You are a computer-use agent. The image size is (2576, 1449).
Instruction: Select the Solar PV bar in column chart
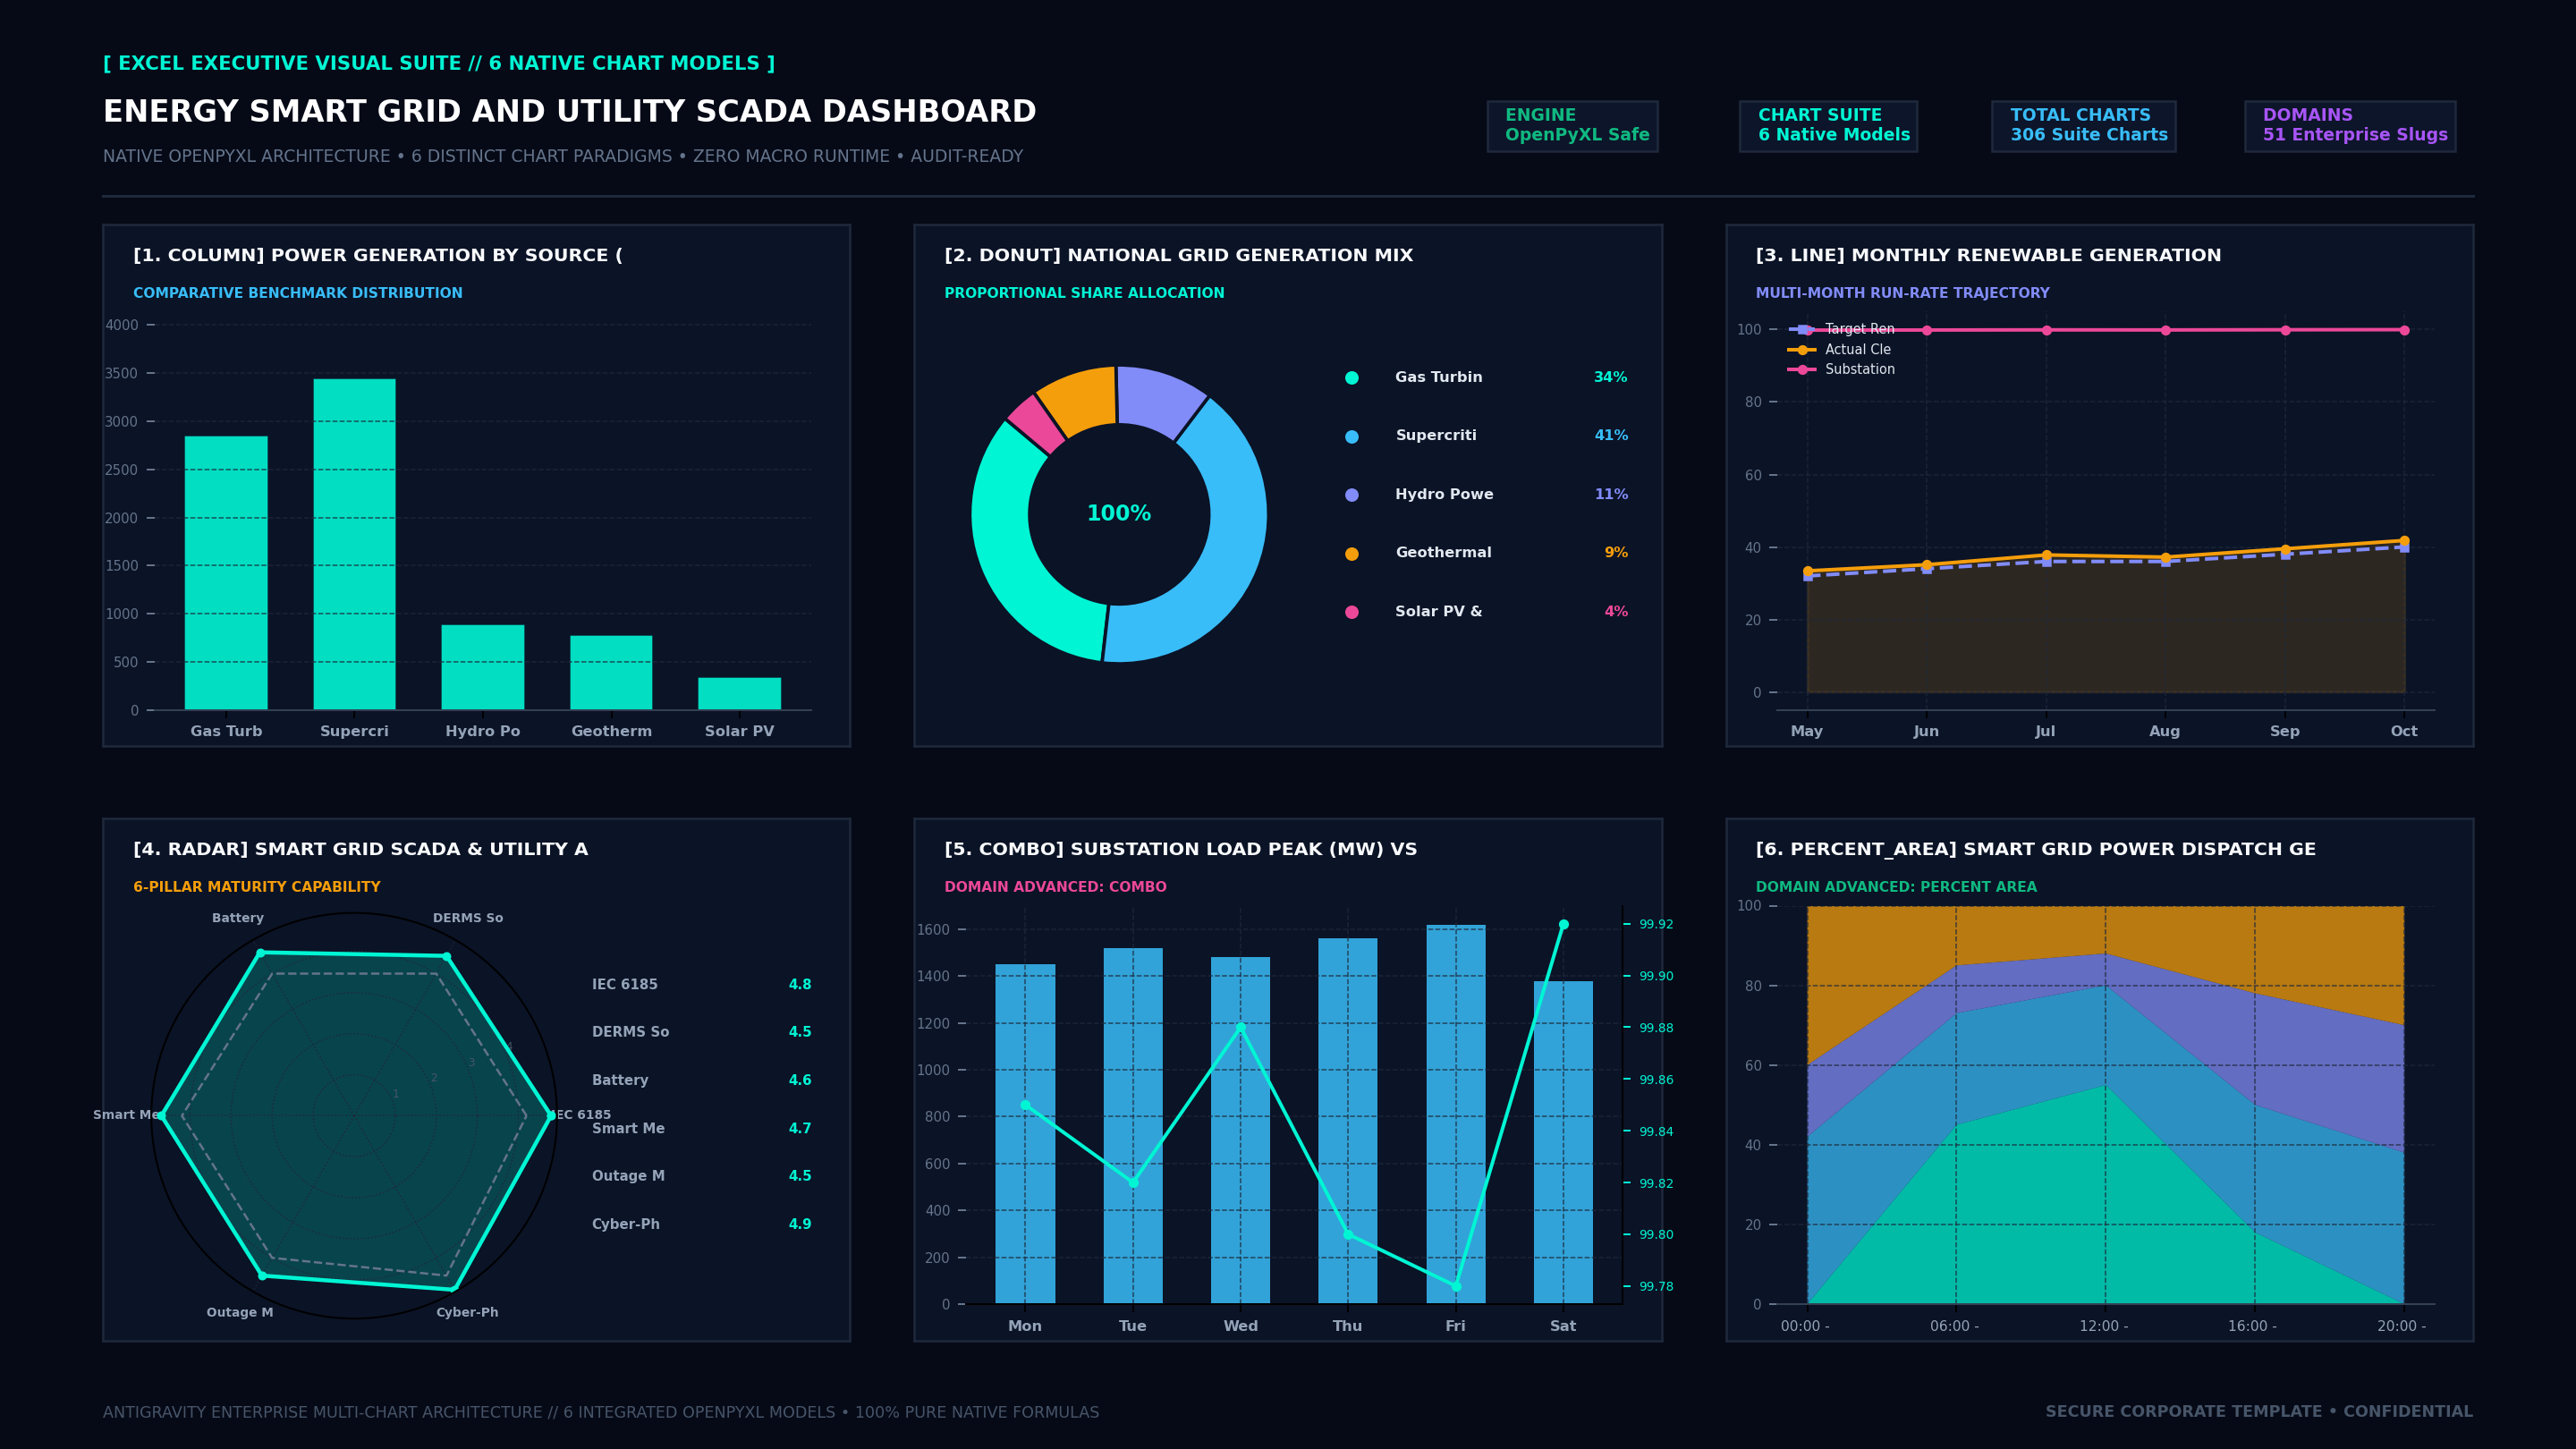(739, 694)
